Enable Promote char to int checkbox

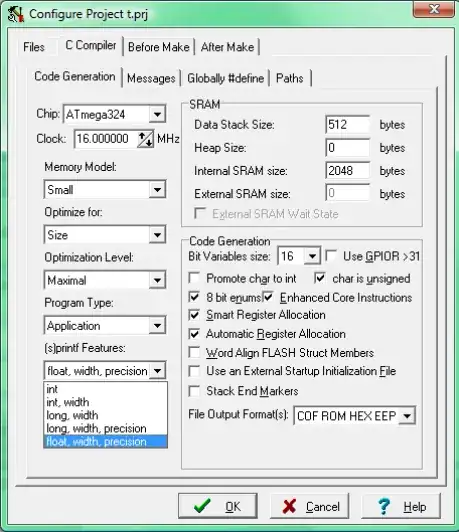[194, 278]
